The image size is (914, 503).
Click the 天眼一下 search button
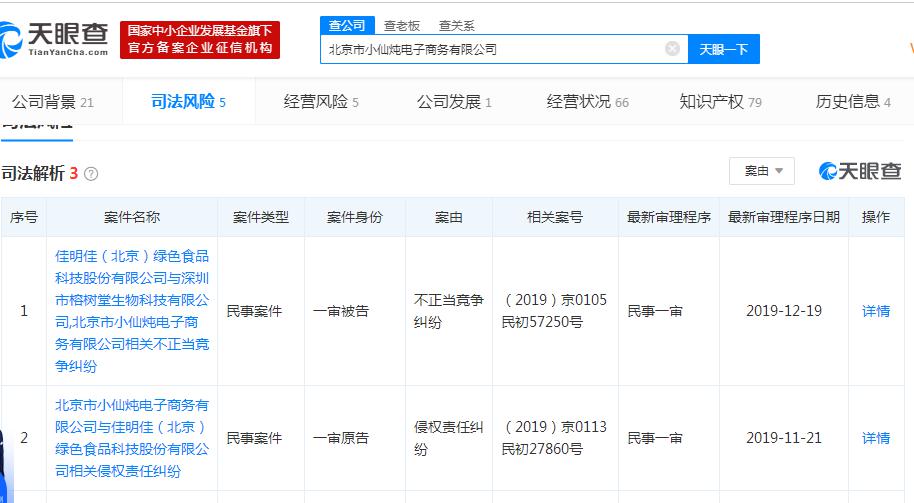click(723, 50)
